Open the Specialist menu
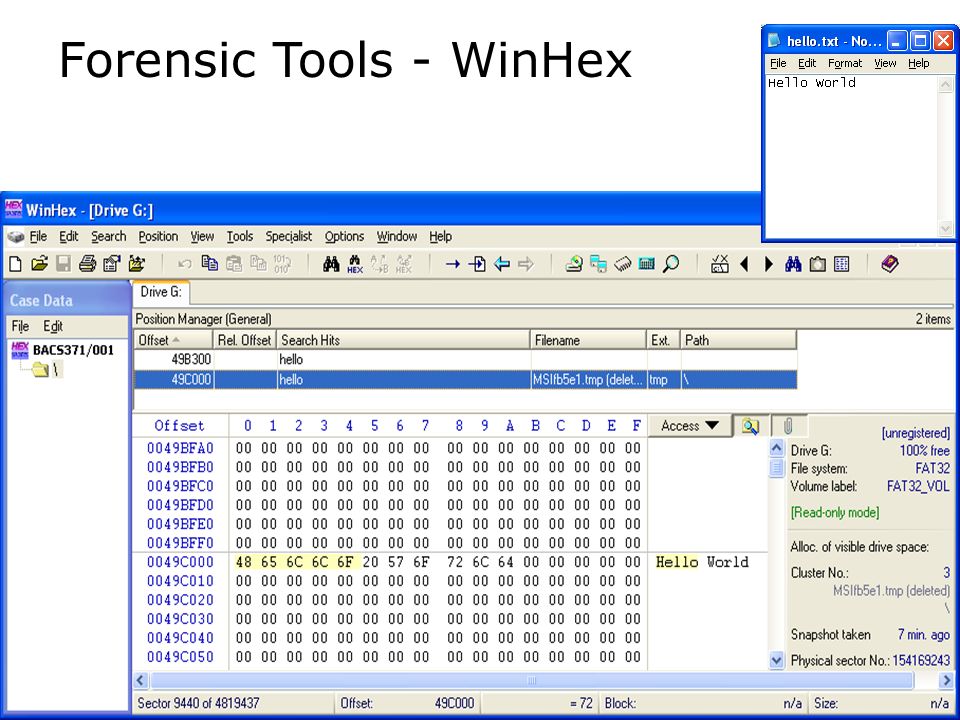 click(x=288, y=236)
